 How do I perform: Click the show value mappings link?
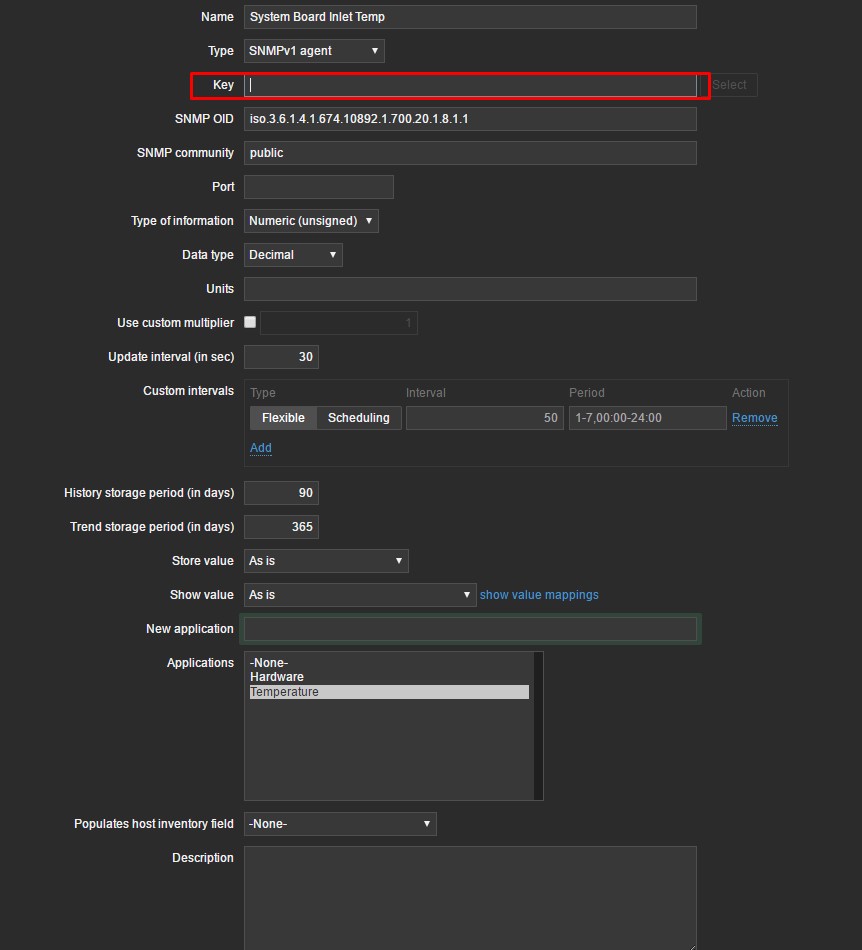(x=539, y=595)
